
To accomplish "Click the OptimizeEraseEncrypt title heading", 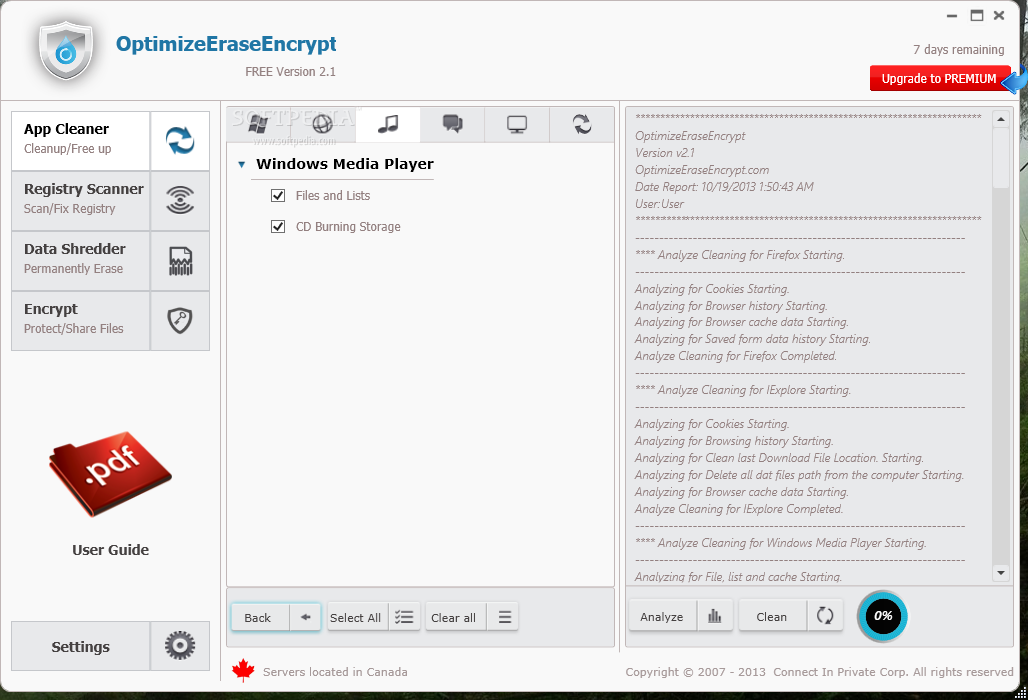I will point(226,44).
